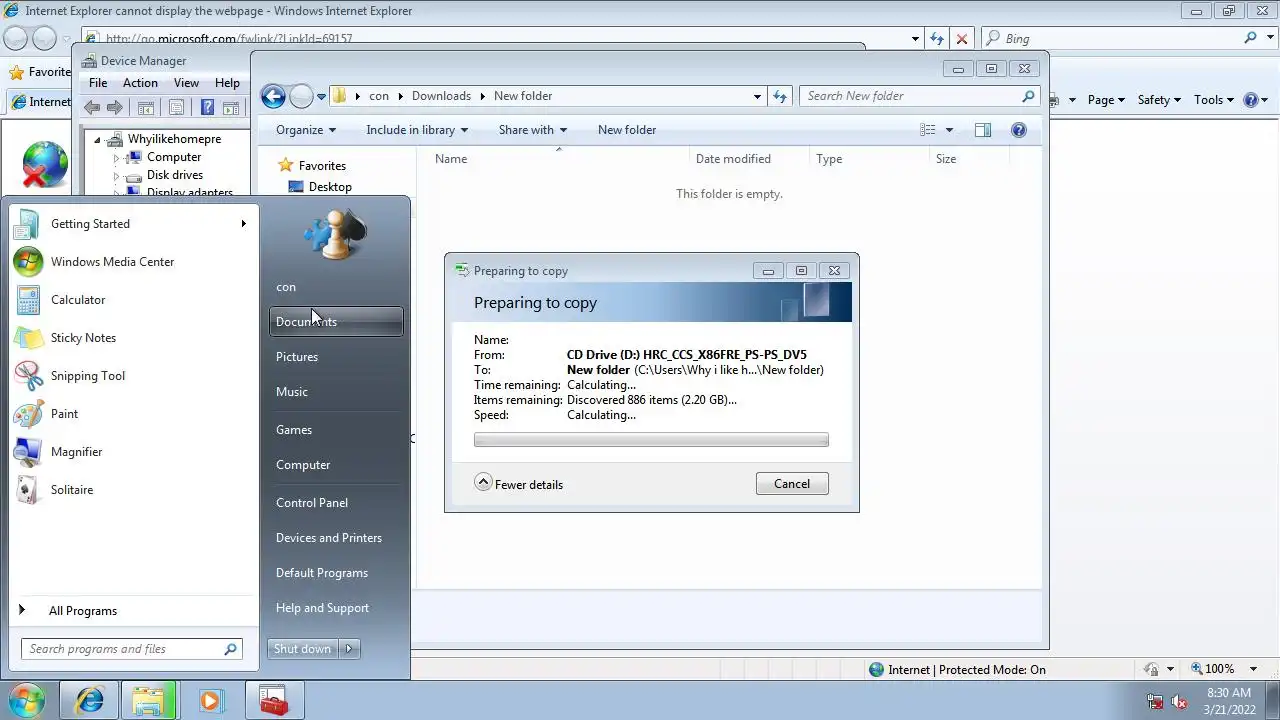The image size is (1280, 720).
Task: Open Internet Explorer from the taskbar
Action: 90,701
